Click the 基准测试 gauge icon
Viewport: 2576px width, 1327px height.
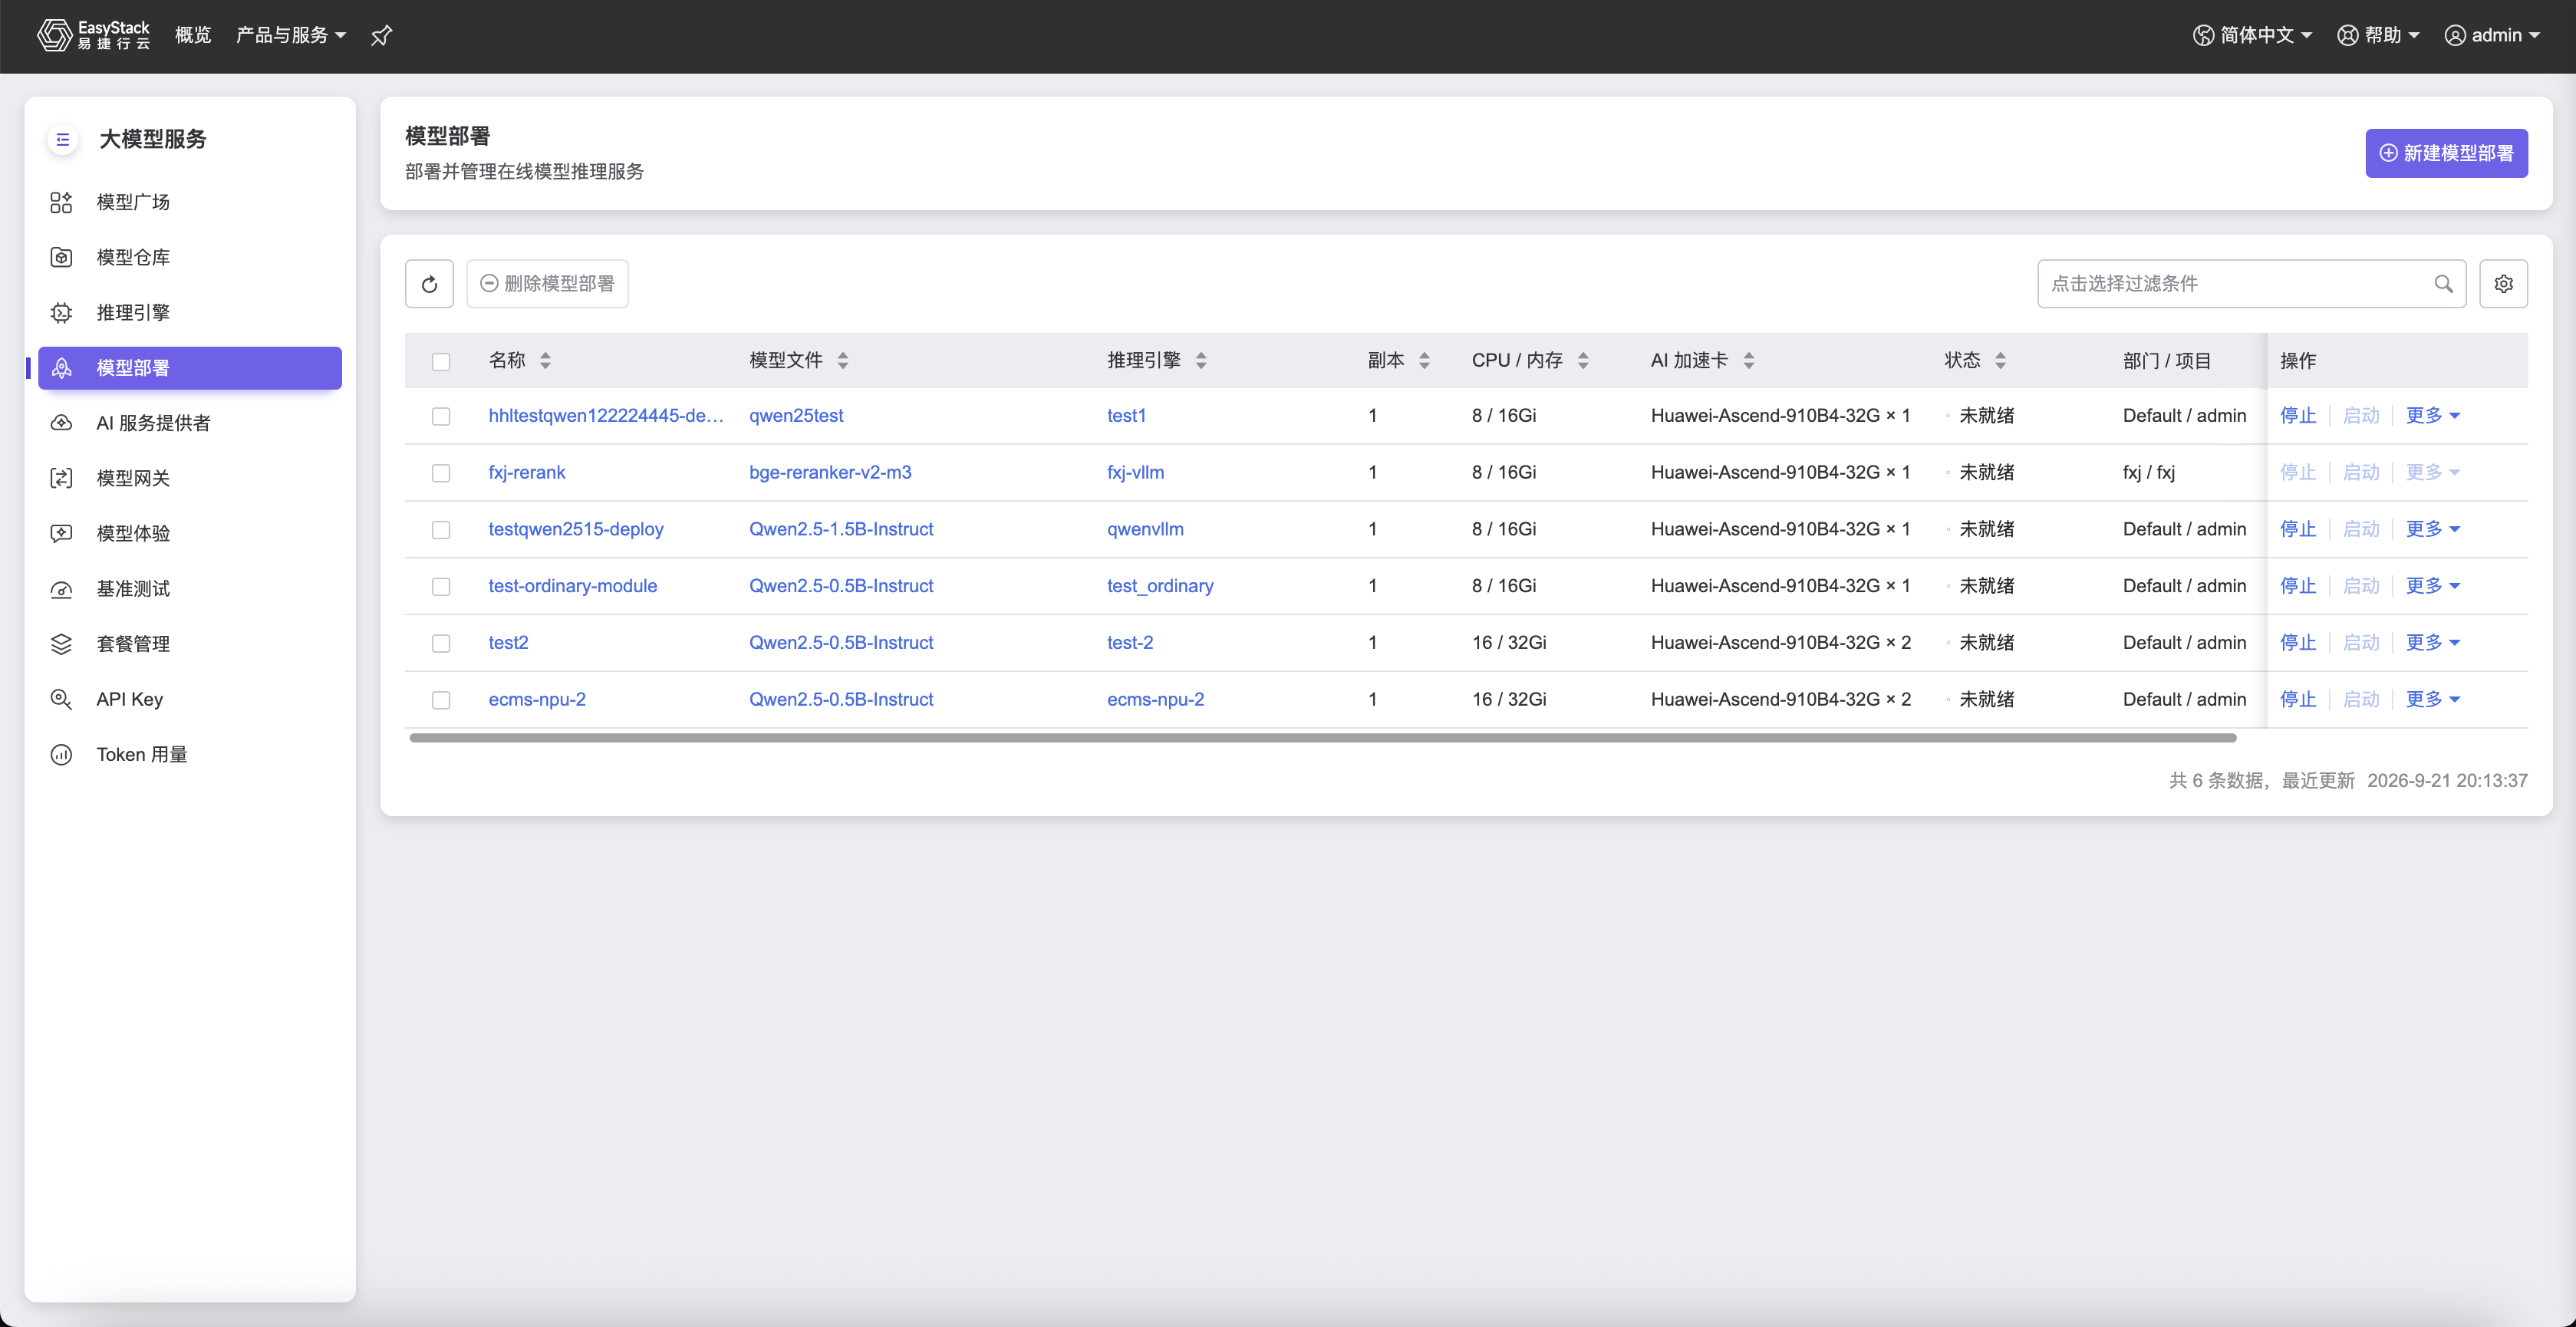[x=61, y=588]
